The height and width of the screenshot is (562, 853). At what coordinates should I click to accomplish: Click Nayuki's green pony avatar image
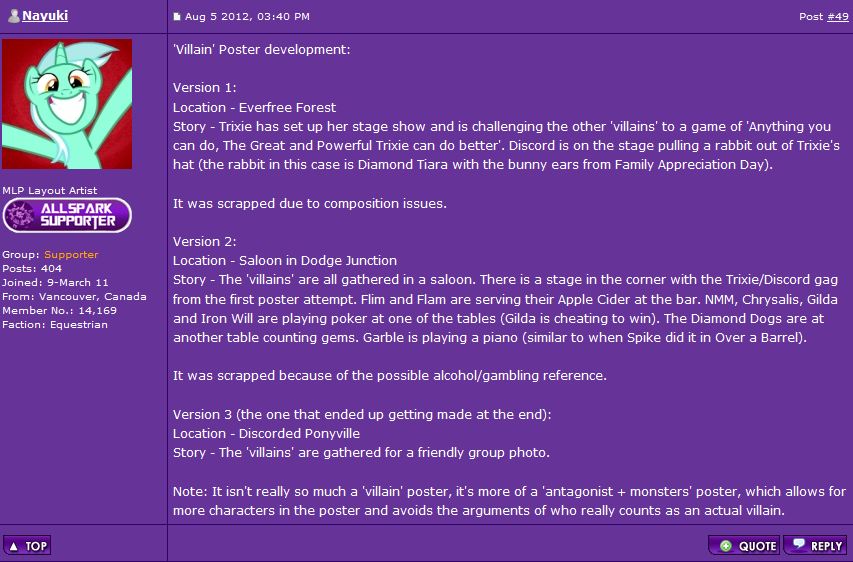tap(68, 104)
